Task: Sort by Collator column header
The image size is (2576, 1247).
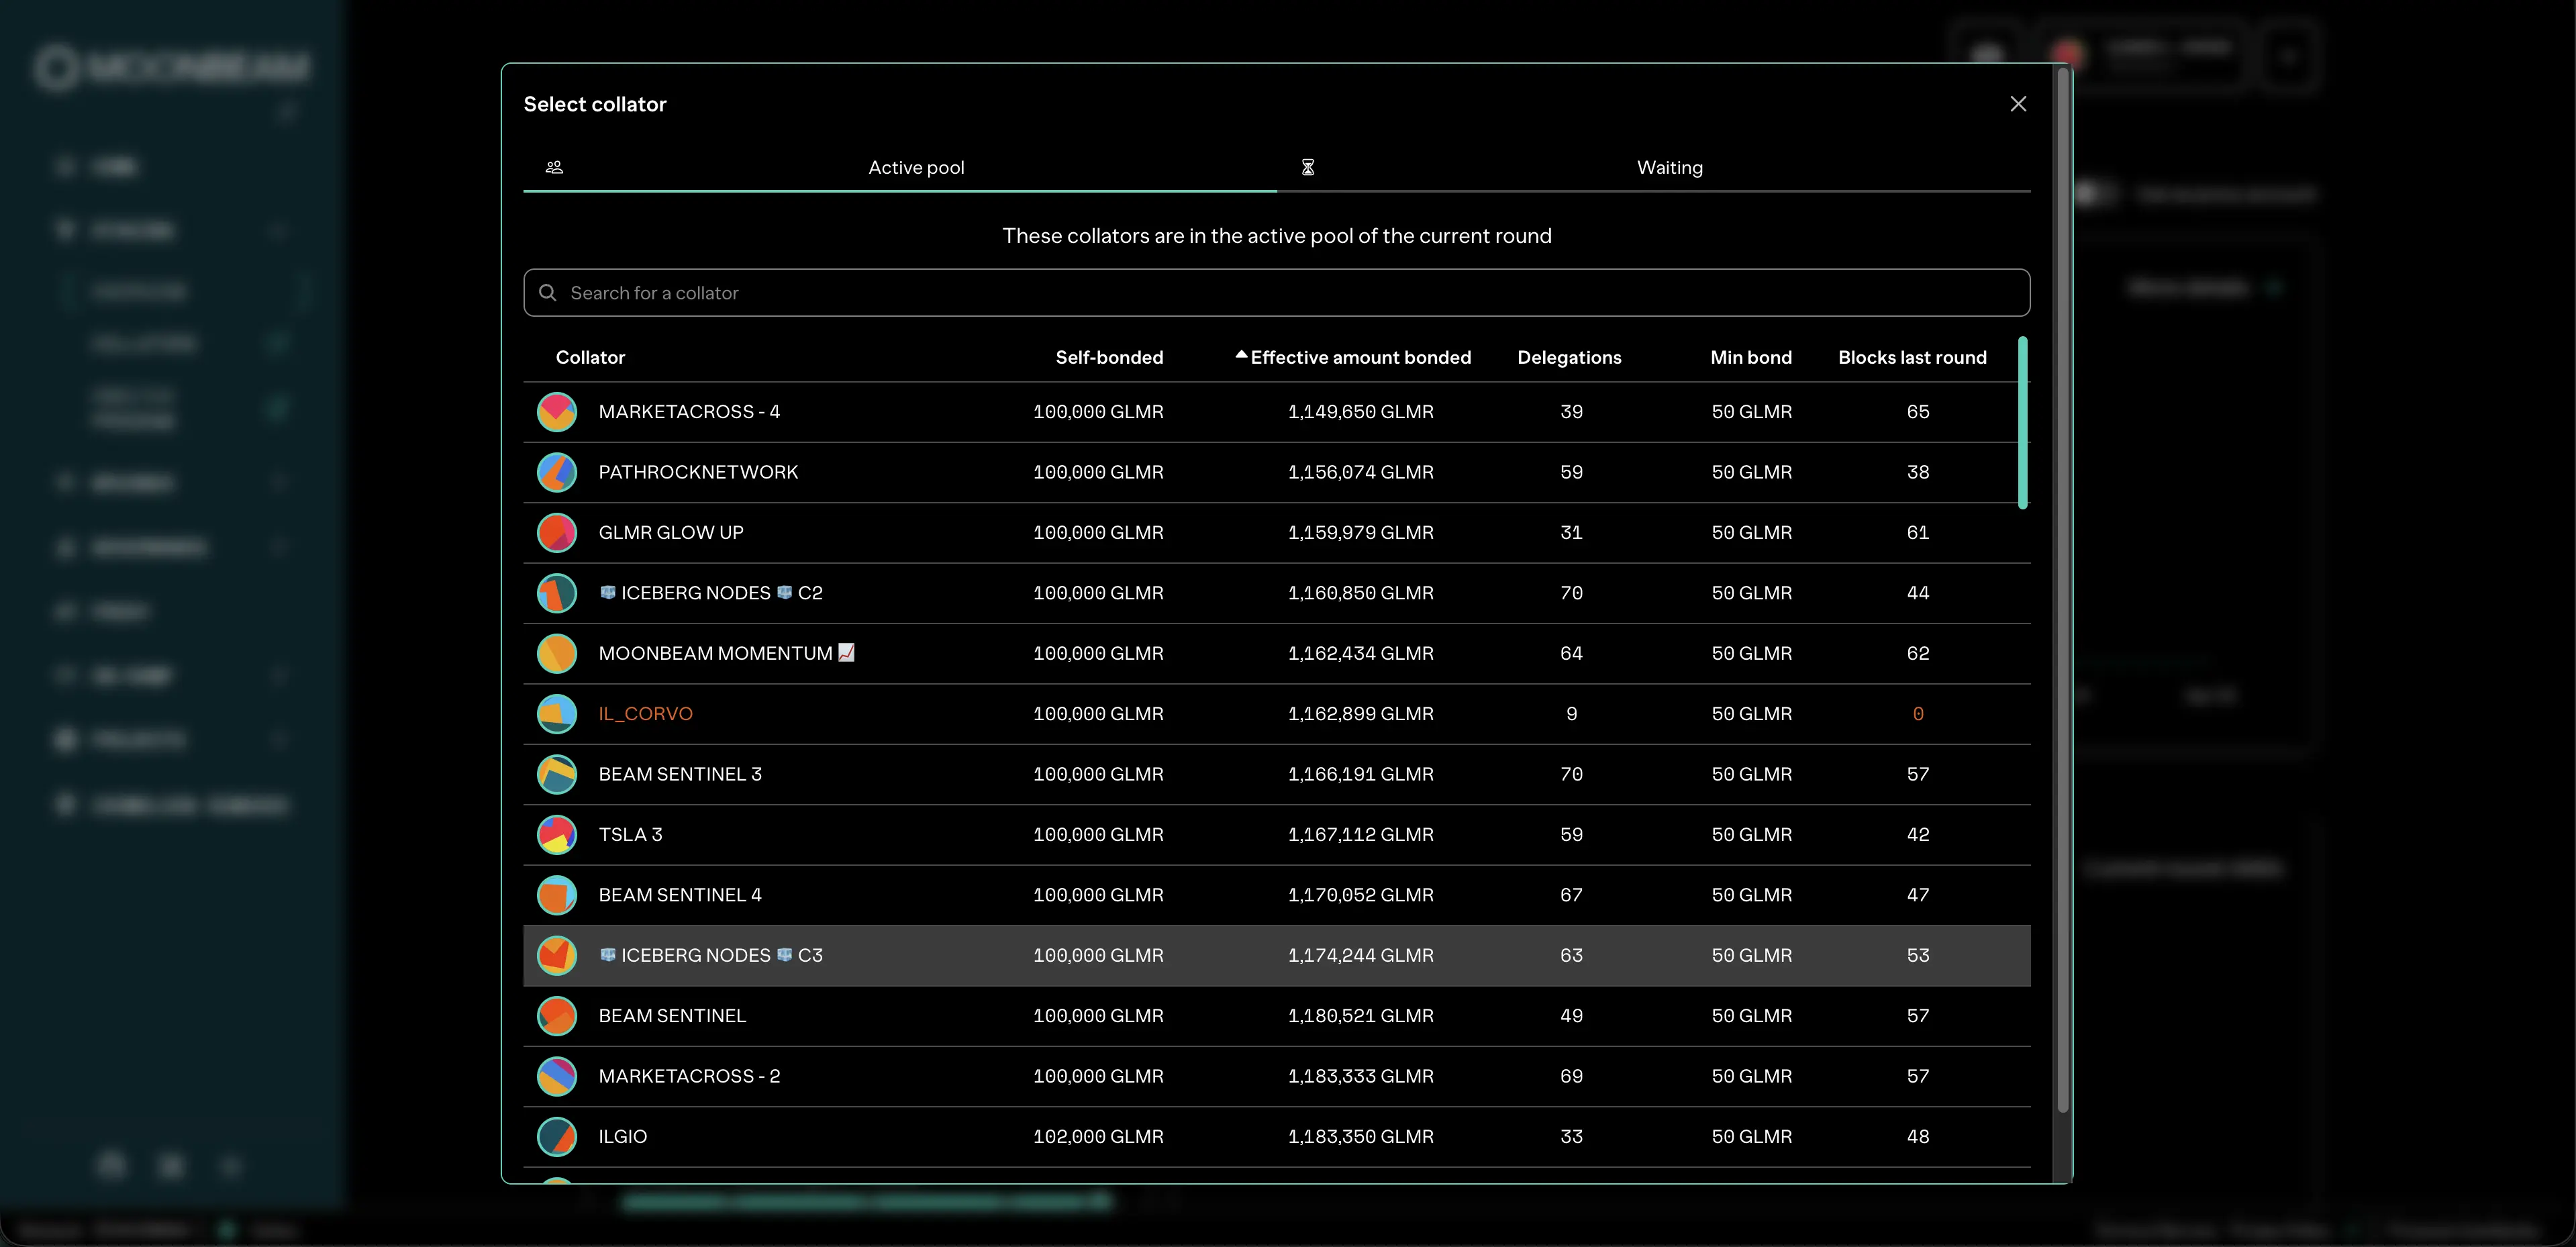Action: [590, 358]
